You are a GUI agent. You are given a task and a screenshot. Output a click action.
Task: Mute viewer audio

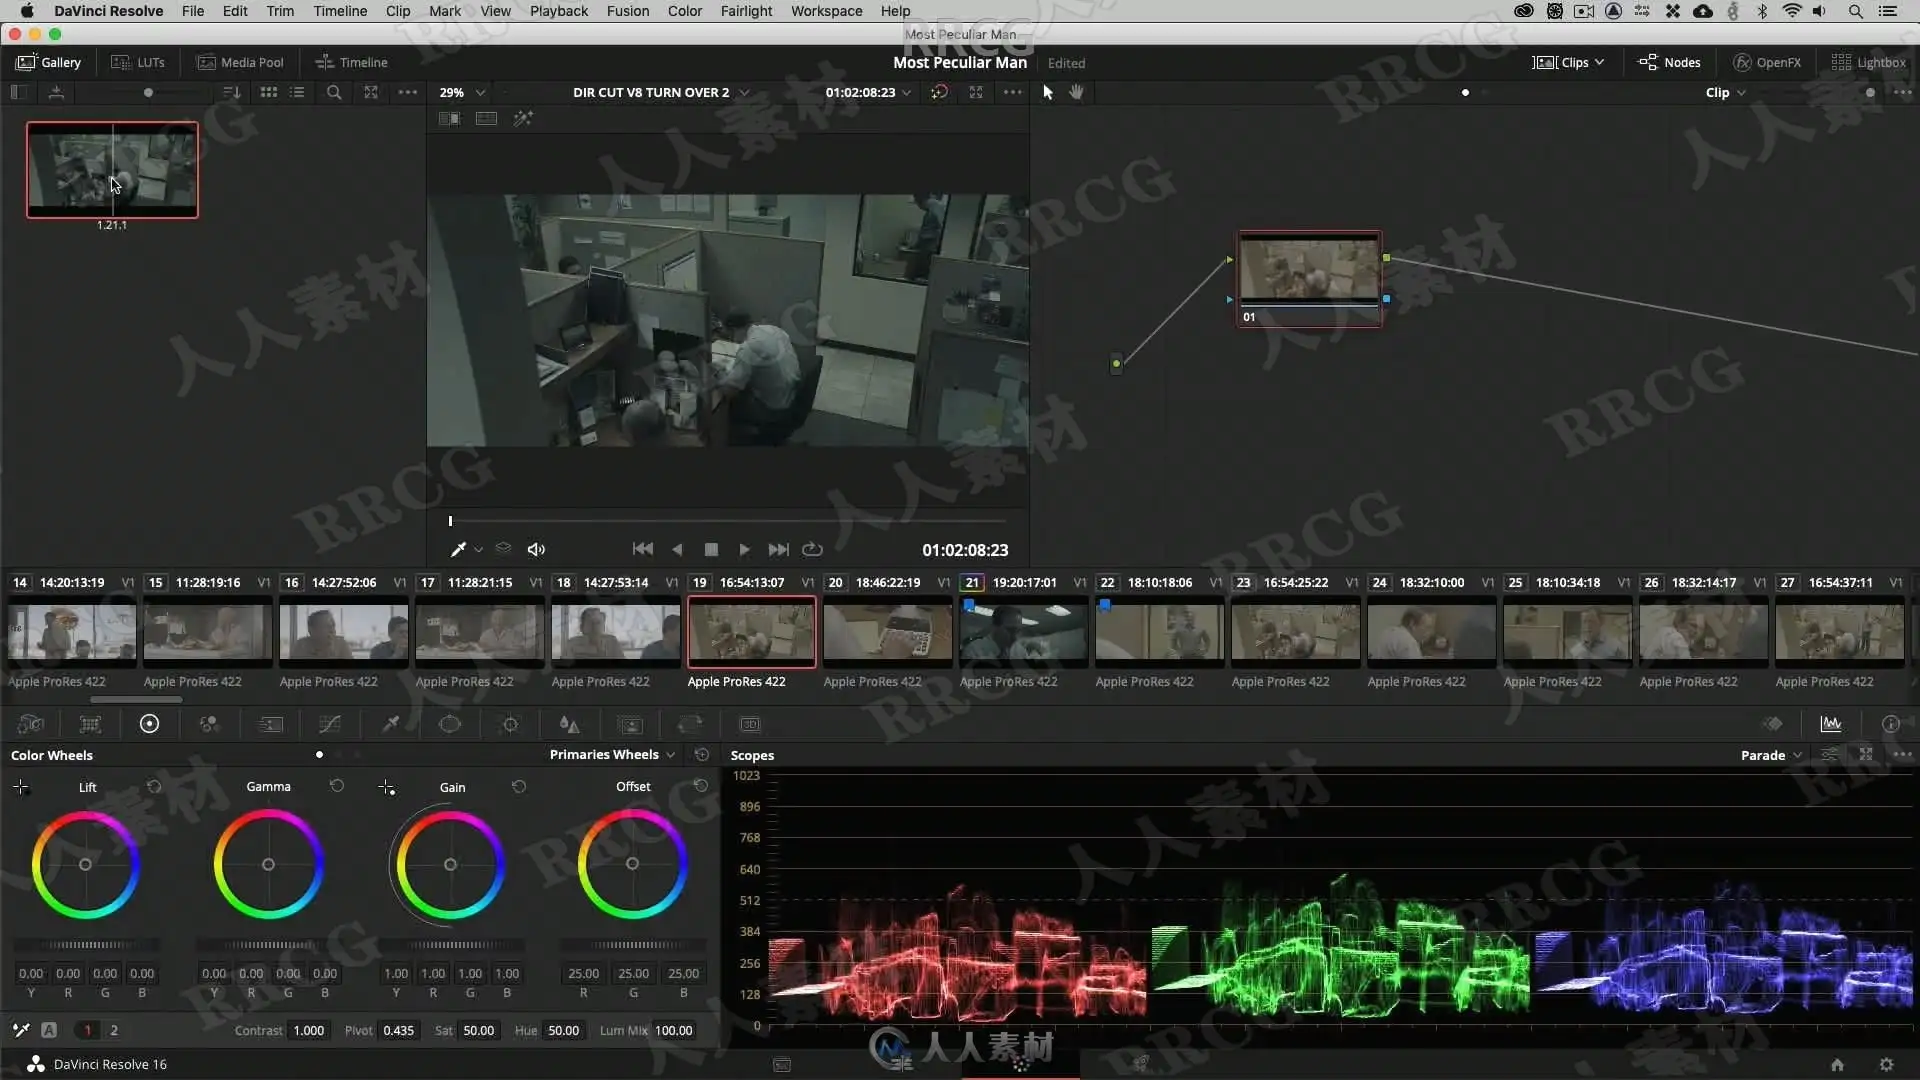536,550
